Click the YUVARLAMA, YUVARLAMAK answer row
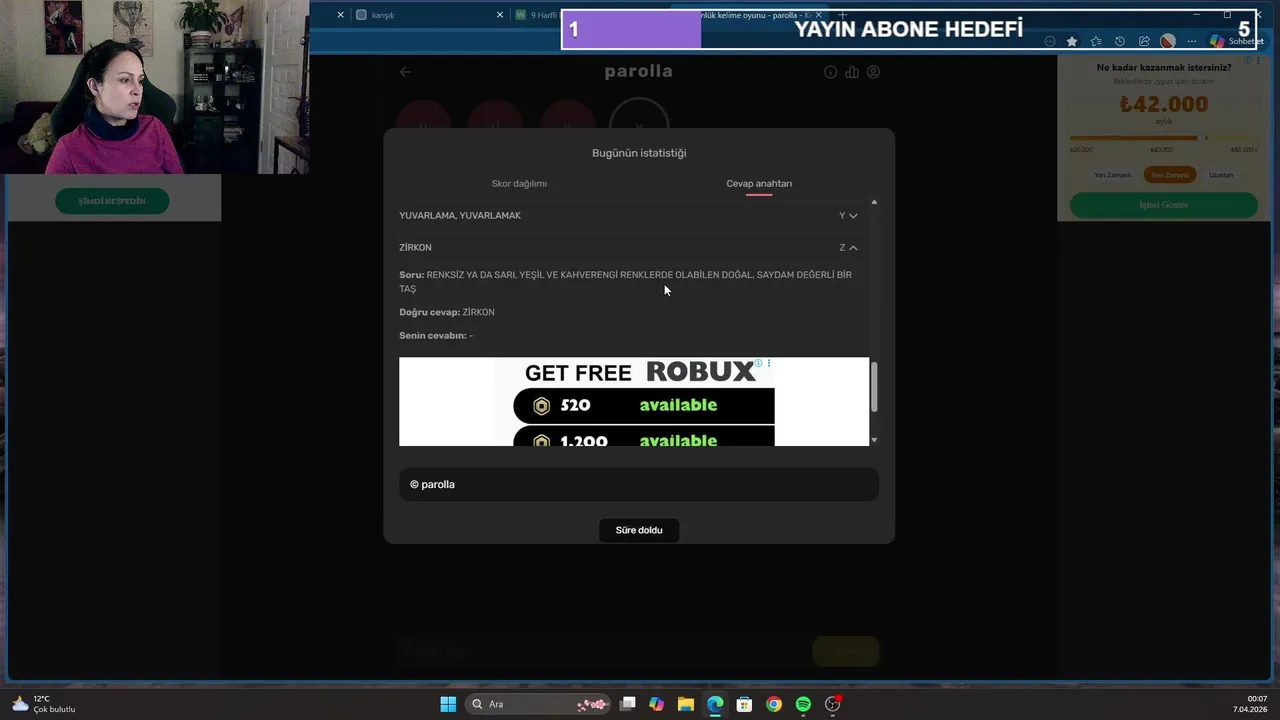The height and width of the screenshot is (720, 1280). click(x=629, y=216)
